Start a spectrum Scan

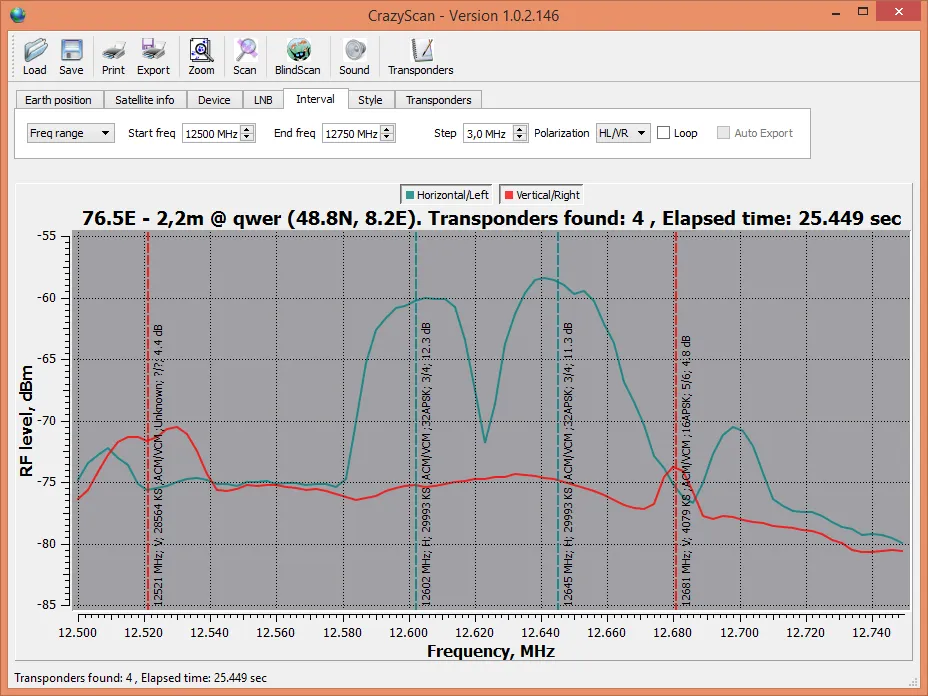click(x=245, y=57)
